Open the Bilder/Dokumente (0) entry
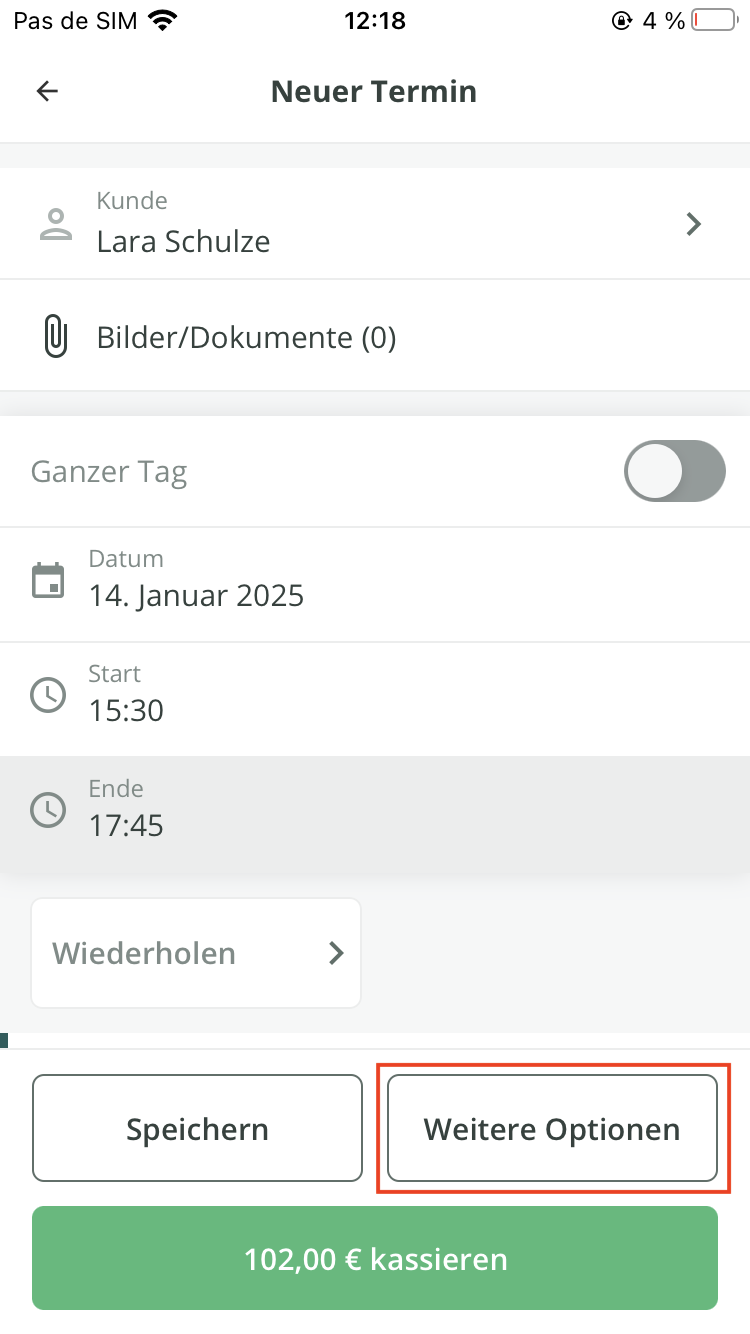Screen dimensions: 750x1334 click(246, 338)
